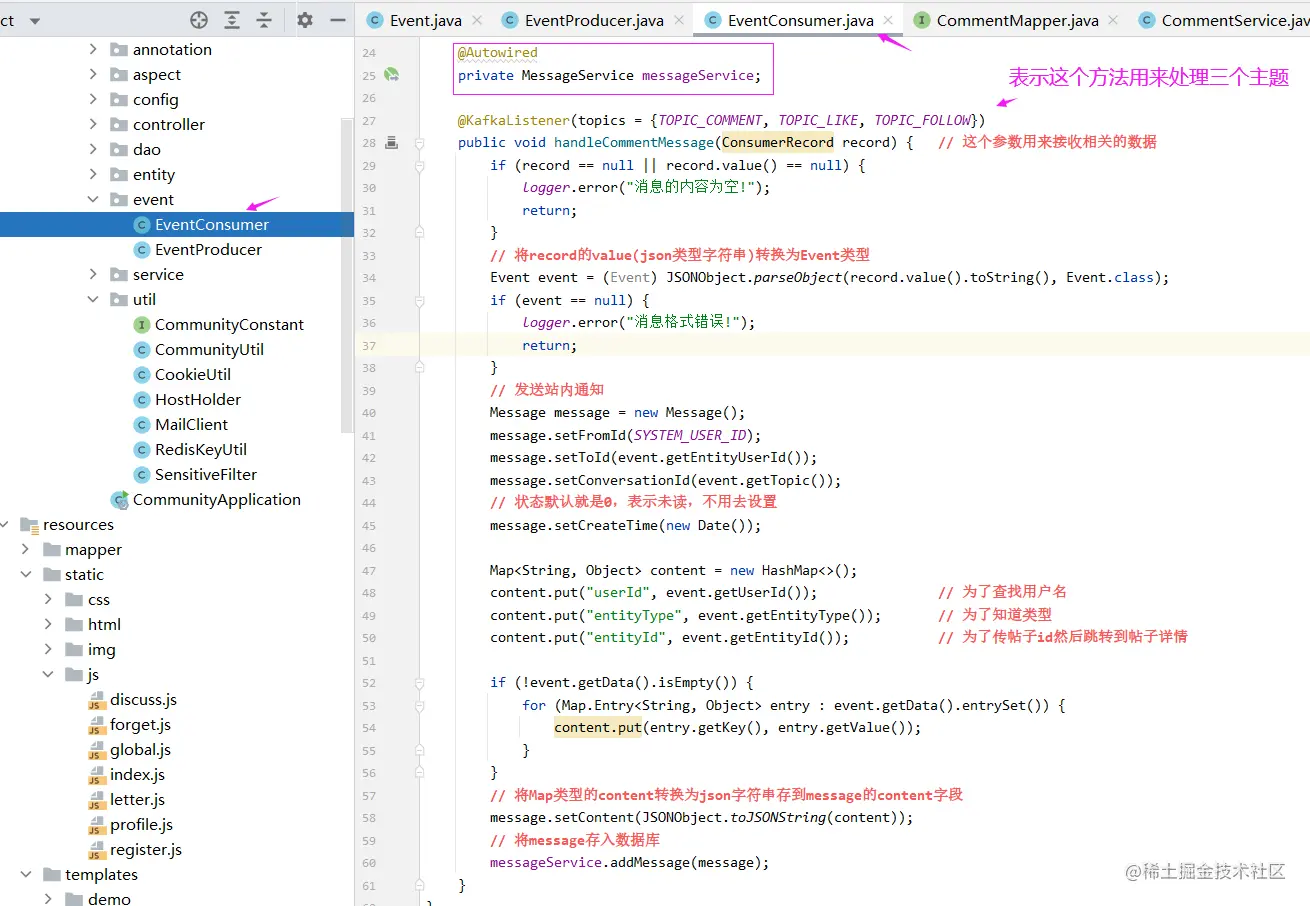Expand the dao package

[x=93, y=149]
